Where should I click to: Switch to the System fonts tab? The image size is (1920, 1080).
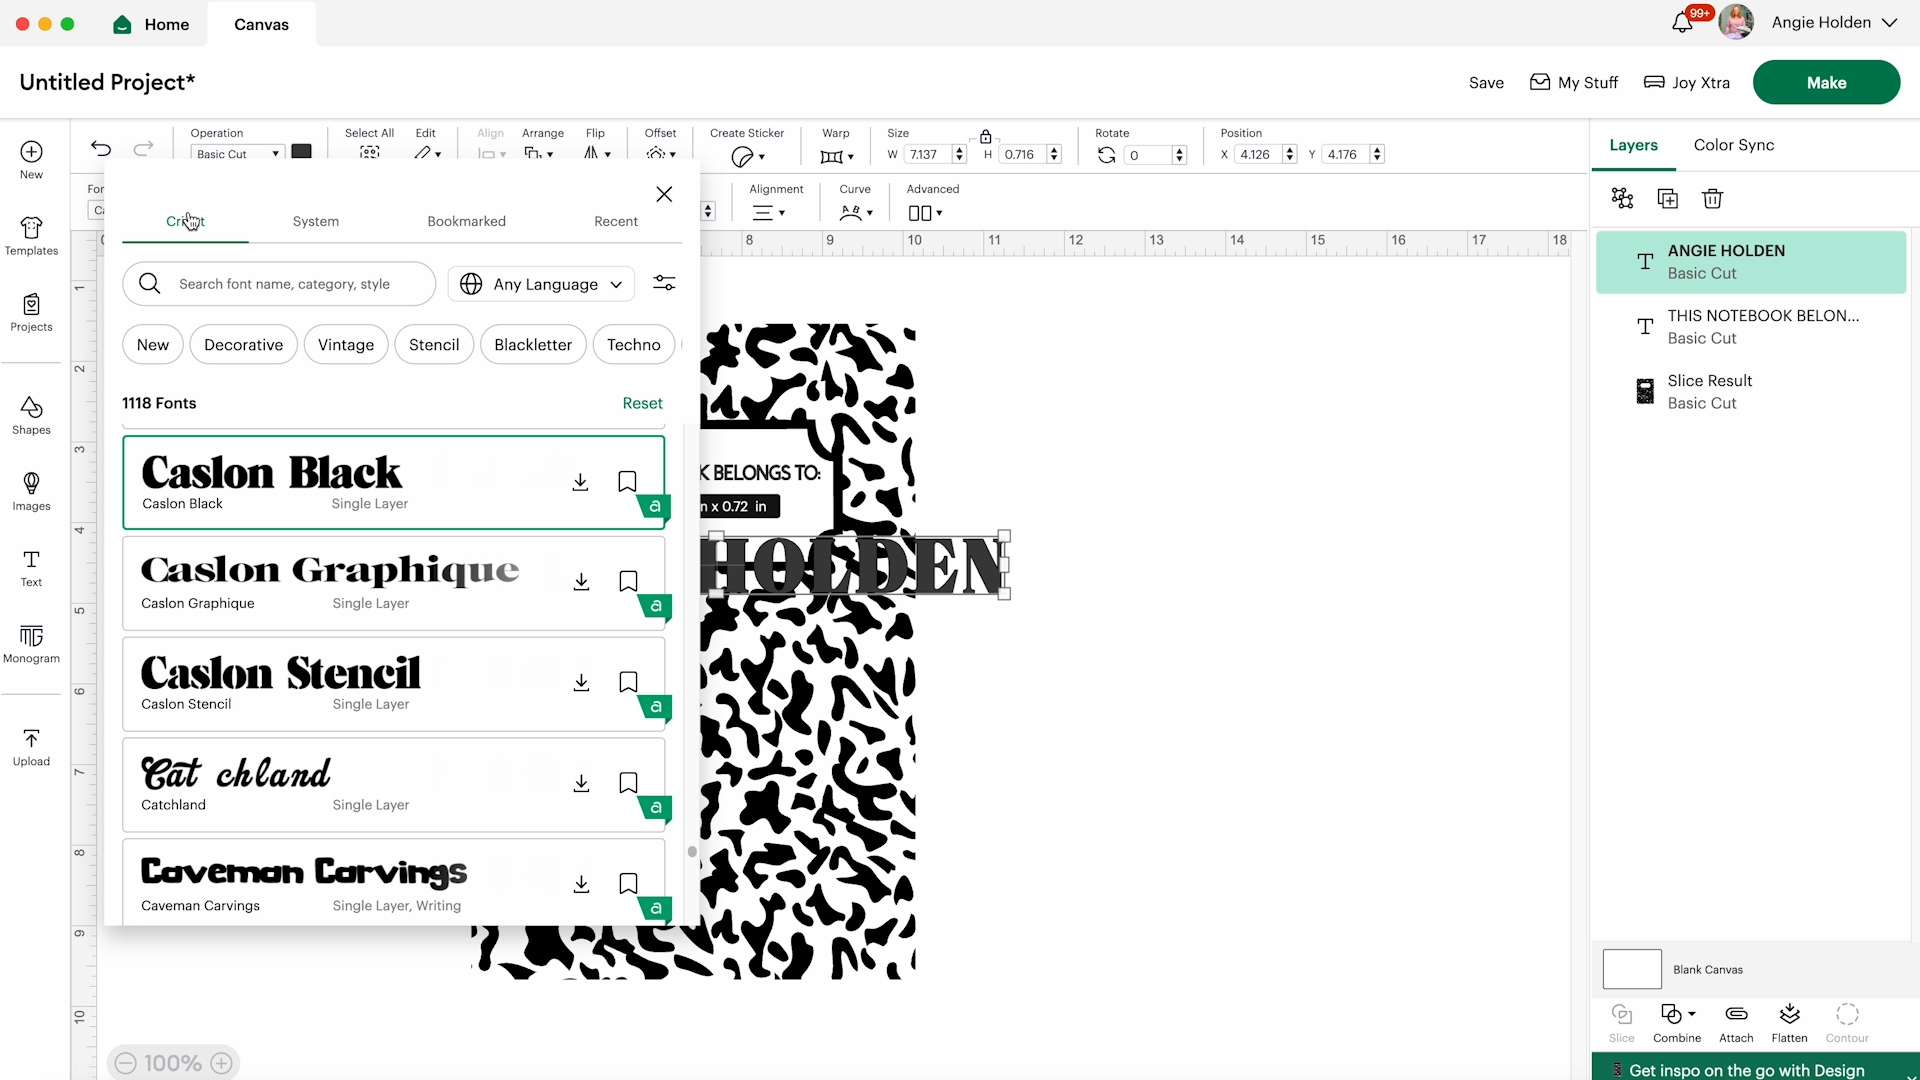pyautogui.click(x=316, y=221)
